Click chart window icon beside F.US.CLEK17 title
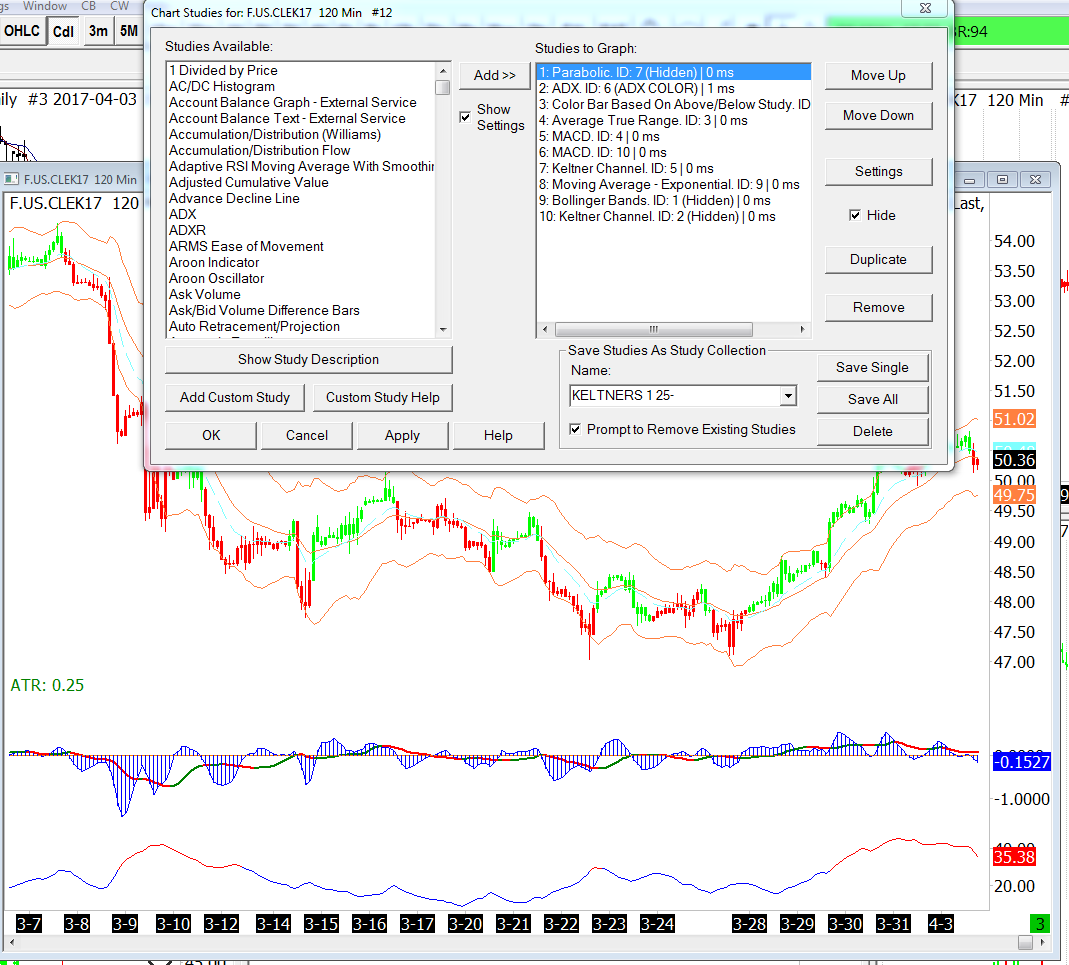This screenshot has height=965, width=1069. (x=11, y=179)
